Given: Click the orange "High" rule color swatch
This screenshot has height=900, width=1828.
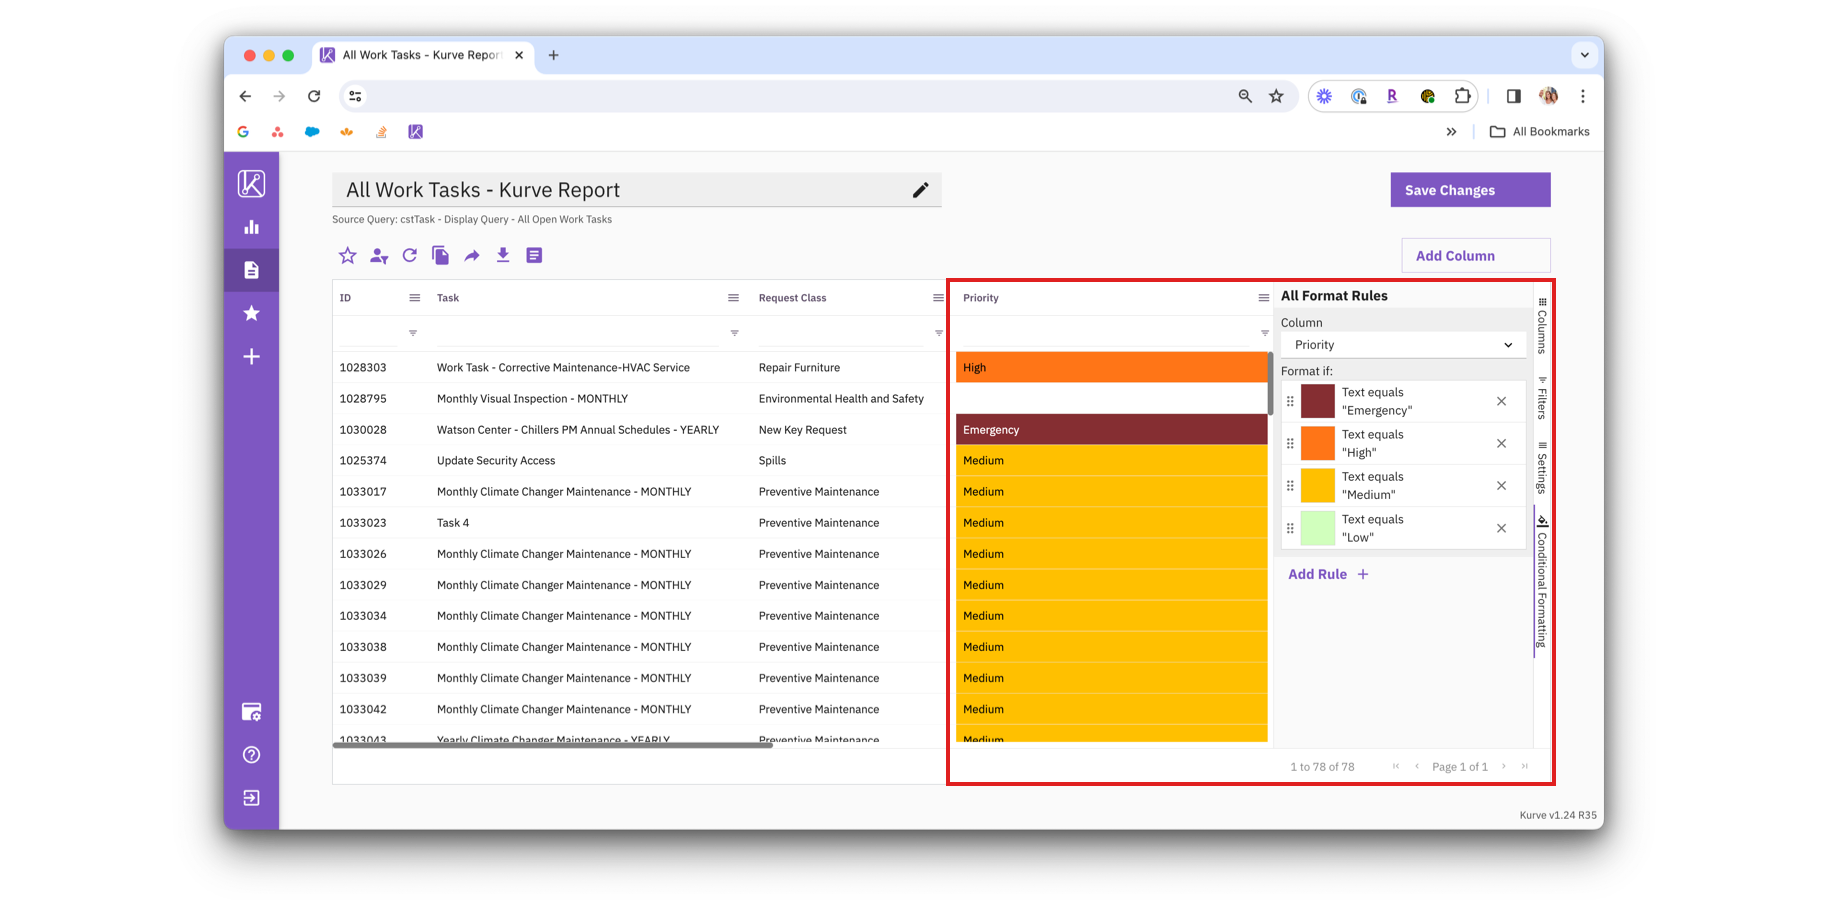Looking at the screenshot, I should (1317, 443).
